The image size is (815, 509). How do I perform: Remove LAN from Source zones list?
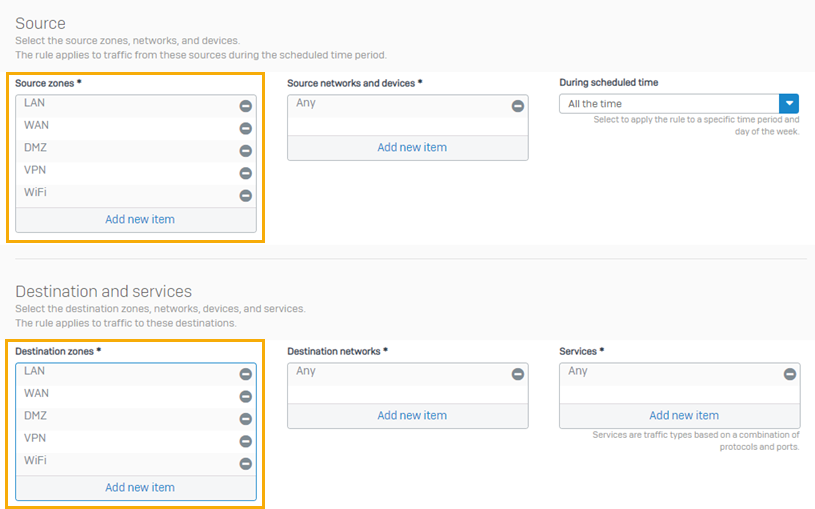(x=245, y=106)
